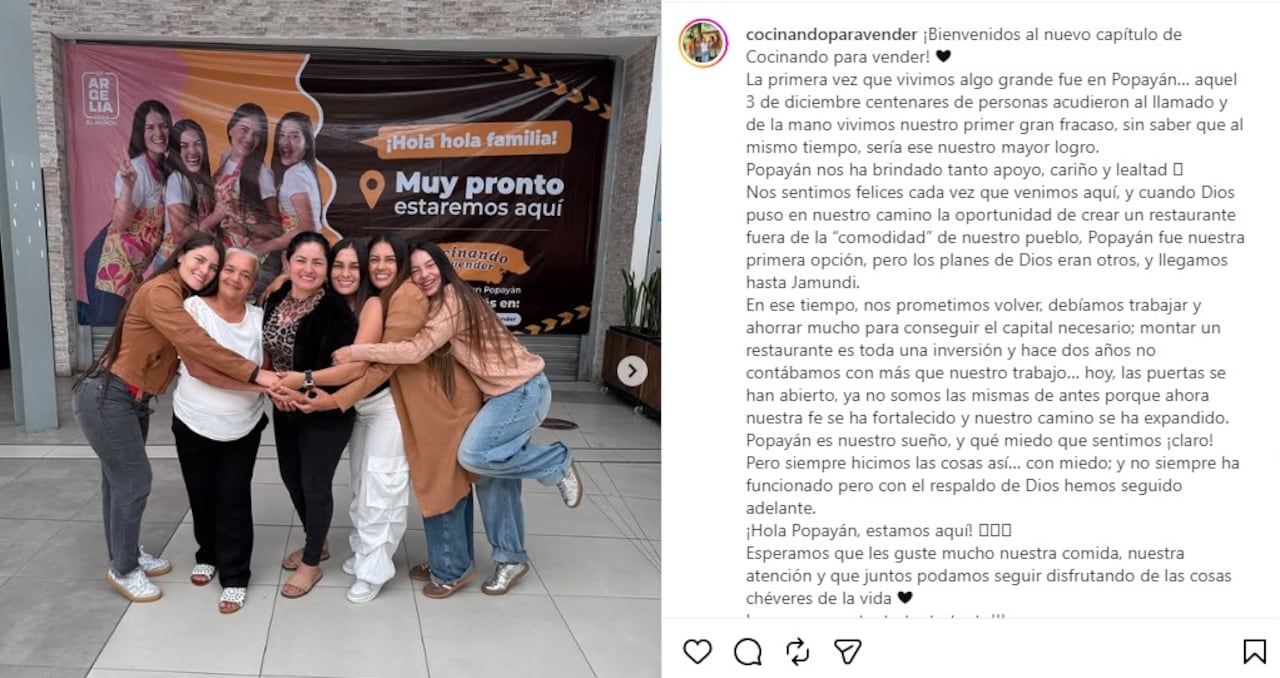Save the post with the bookmark icon
The image size is (1280, 678).
1254,652
